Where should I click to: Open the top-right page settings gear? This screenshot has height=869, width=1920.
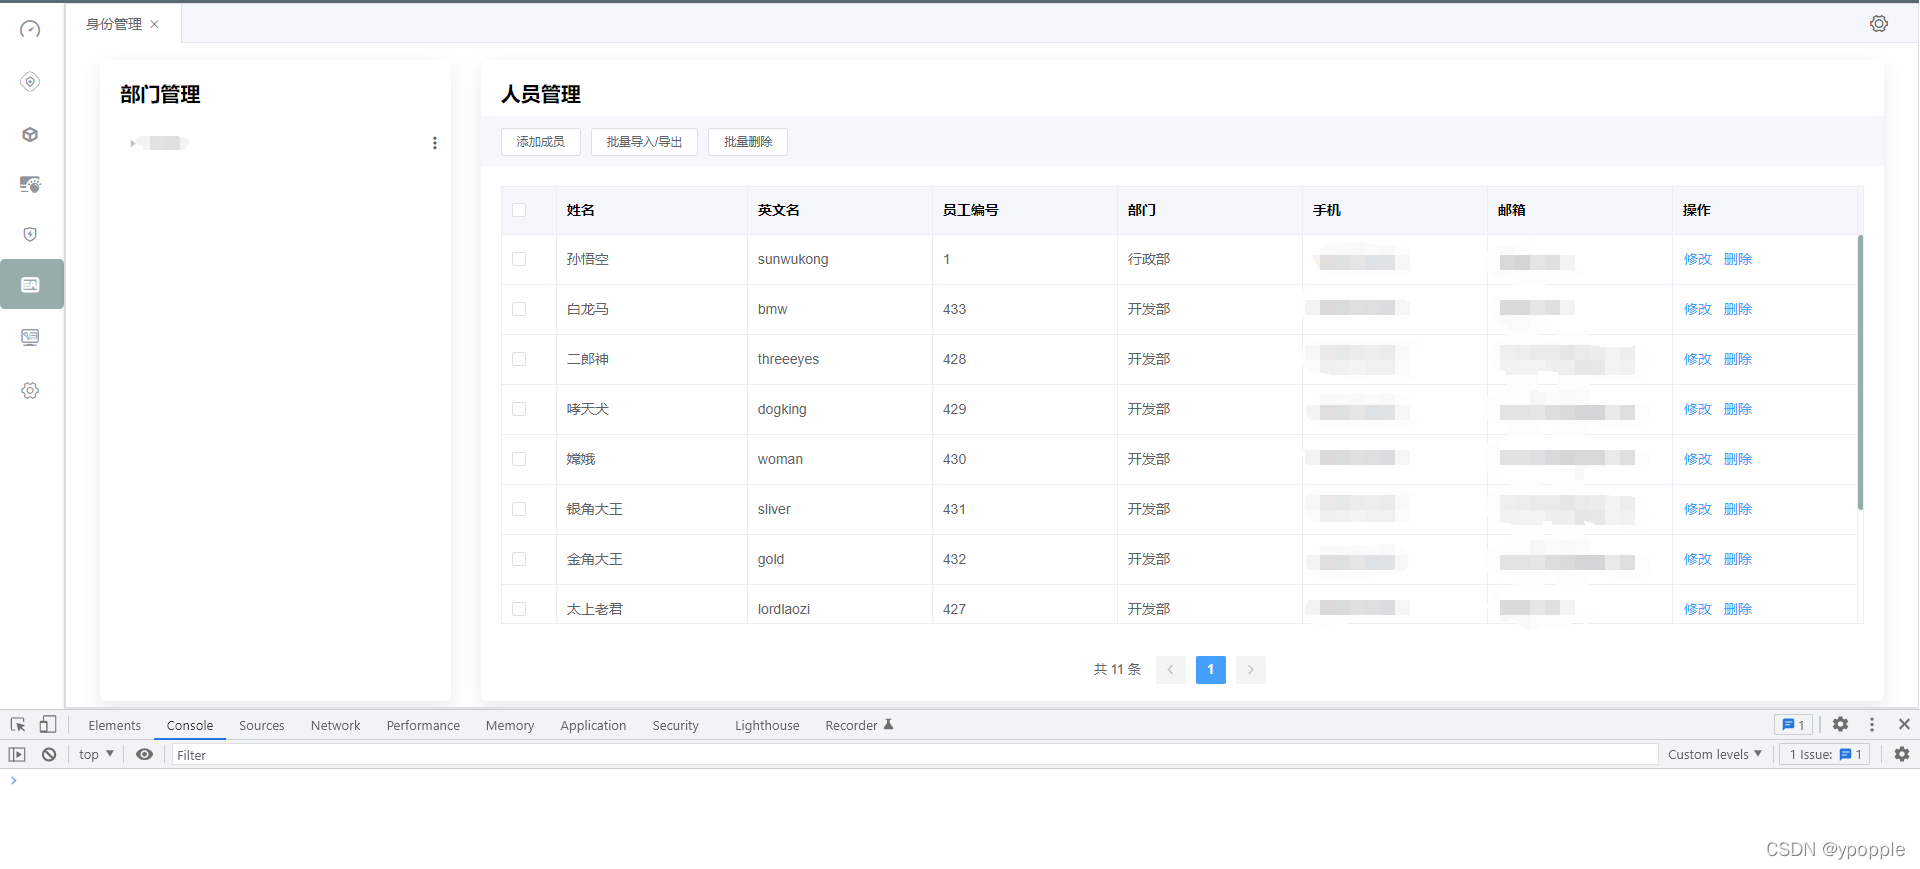[1879, 24]
